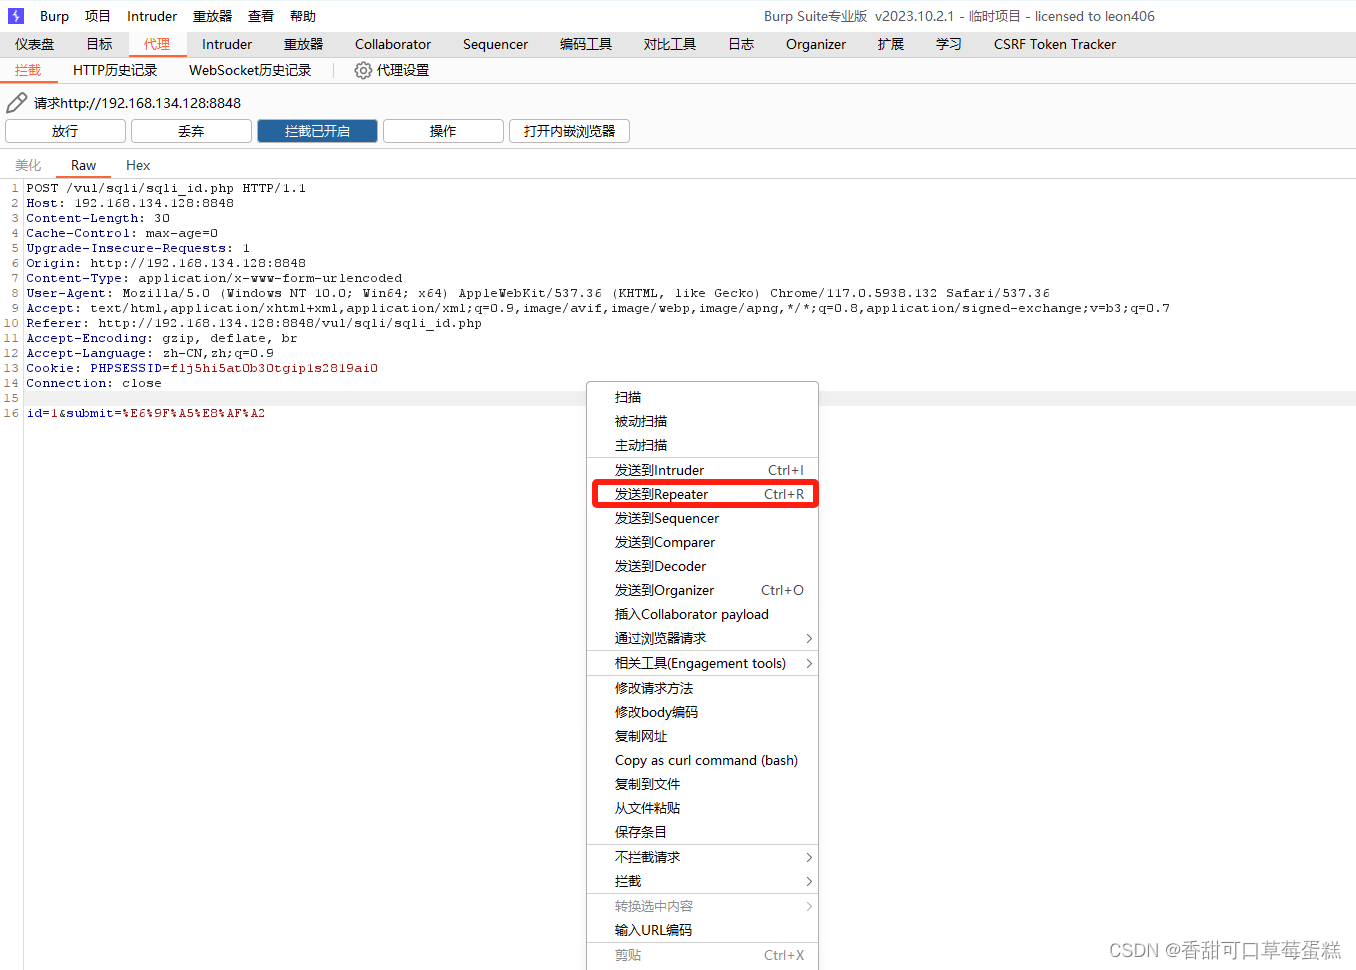Choose Copy as curl command (bash)
This screenshot has height=970, width=1356.
(x=702, y=760)
